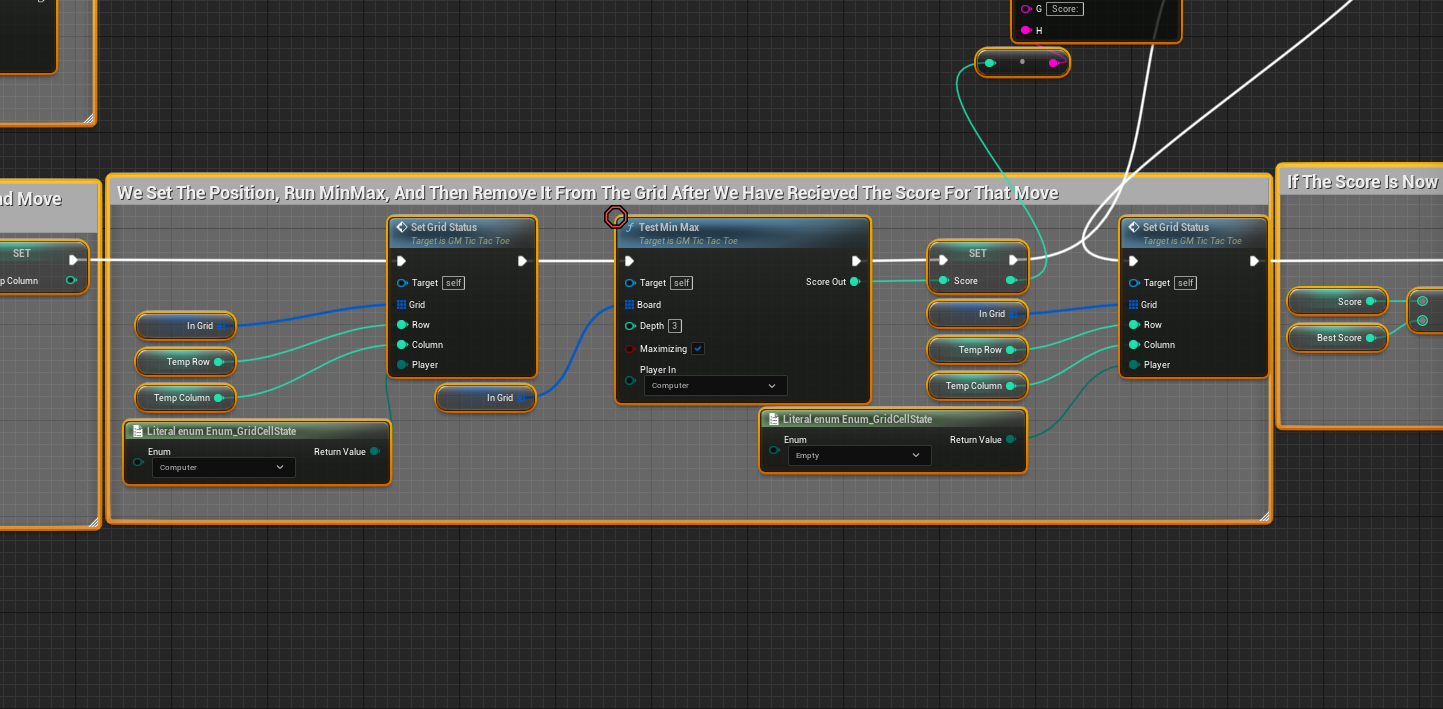Select the Score variable getter node
The image size is (1443, 709).
[x=1337, y=301]
